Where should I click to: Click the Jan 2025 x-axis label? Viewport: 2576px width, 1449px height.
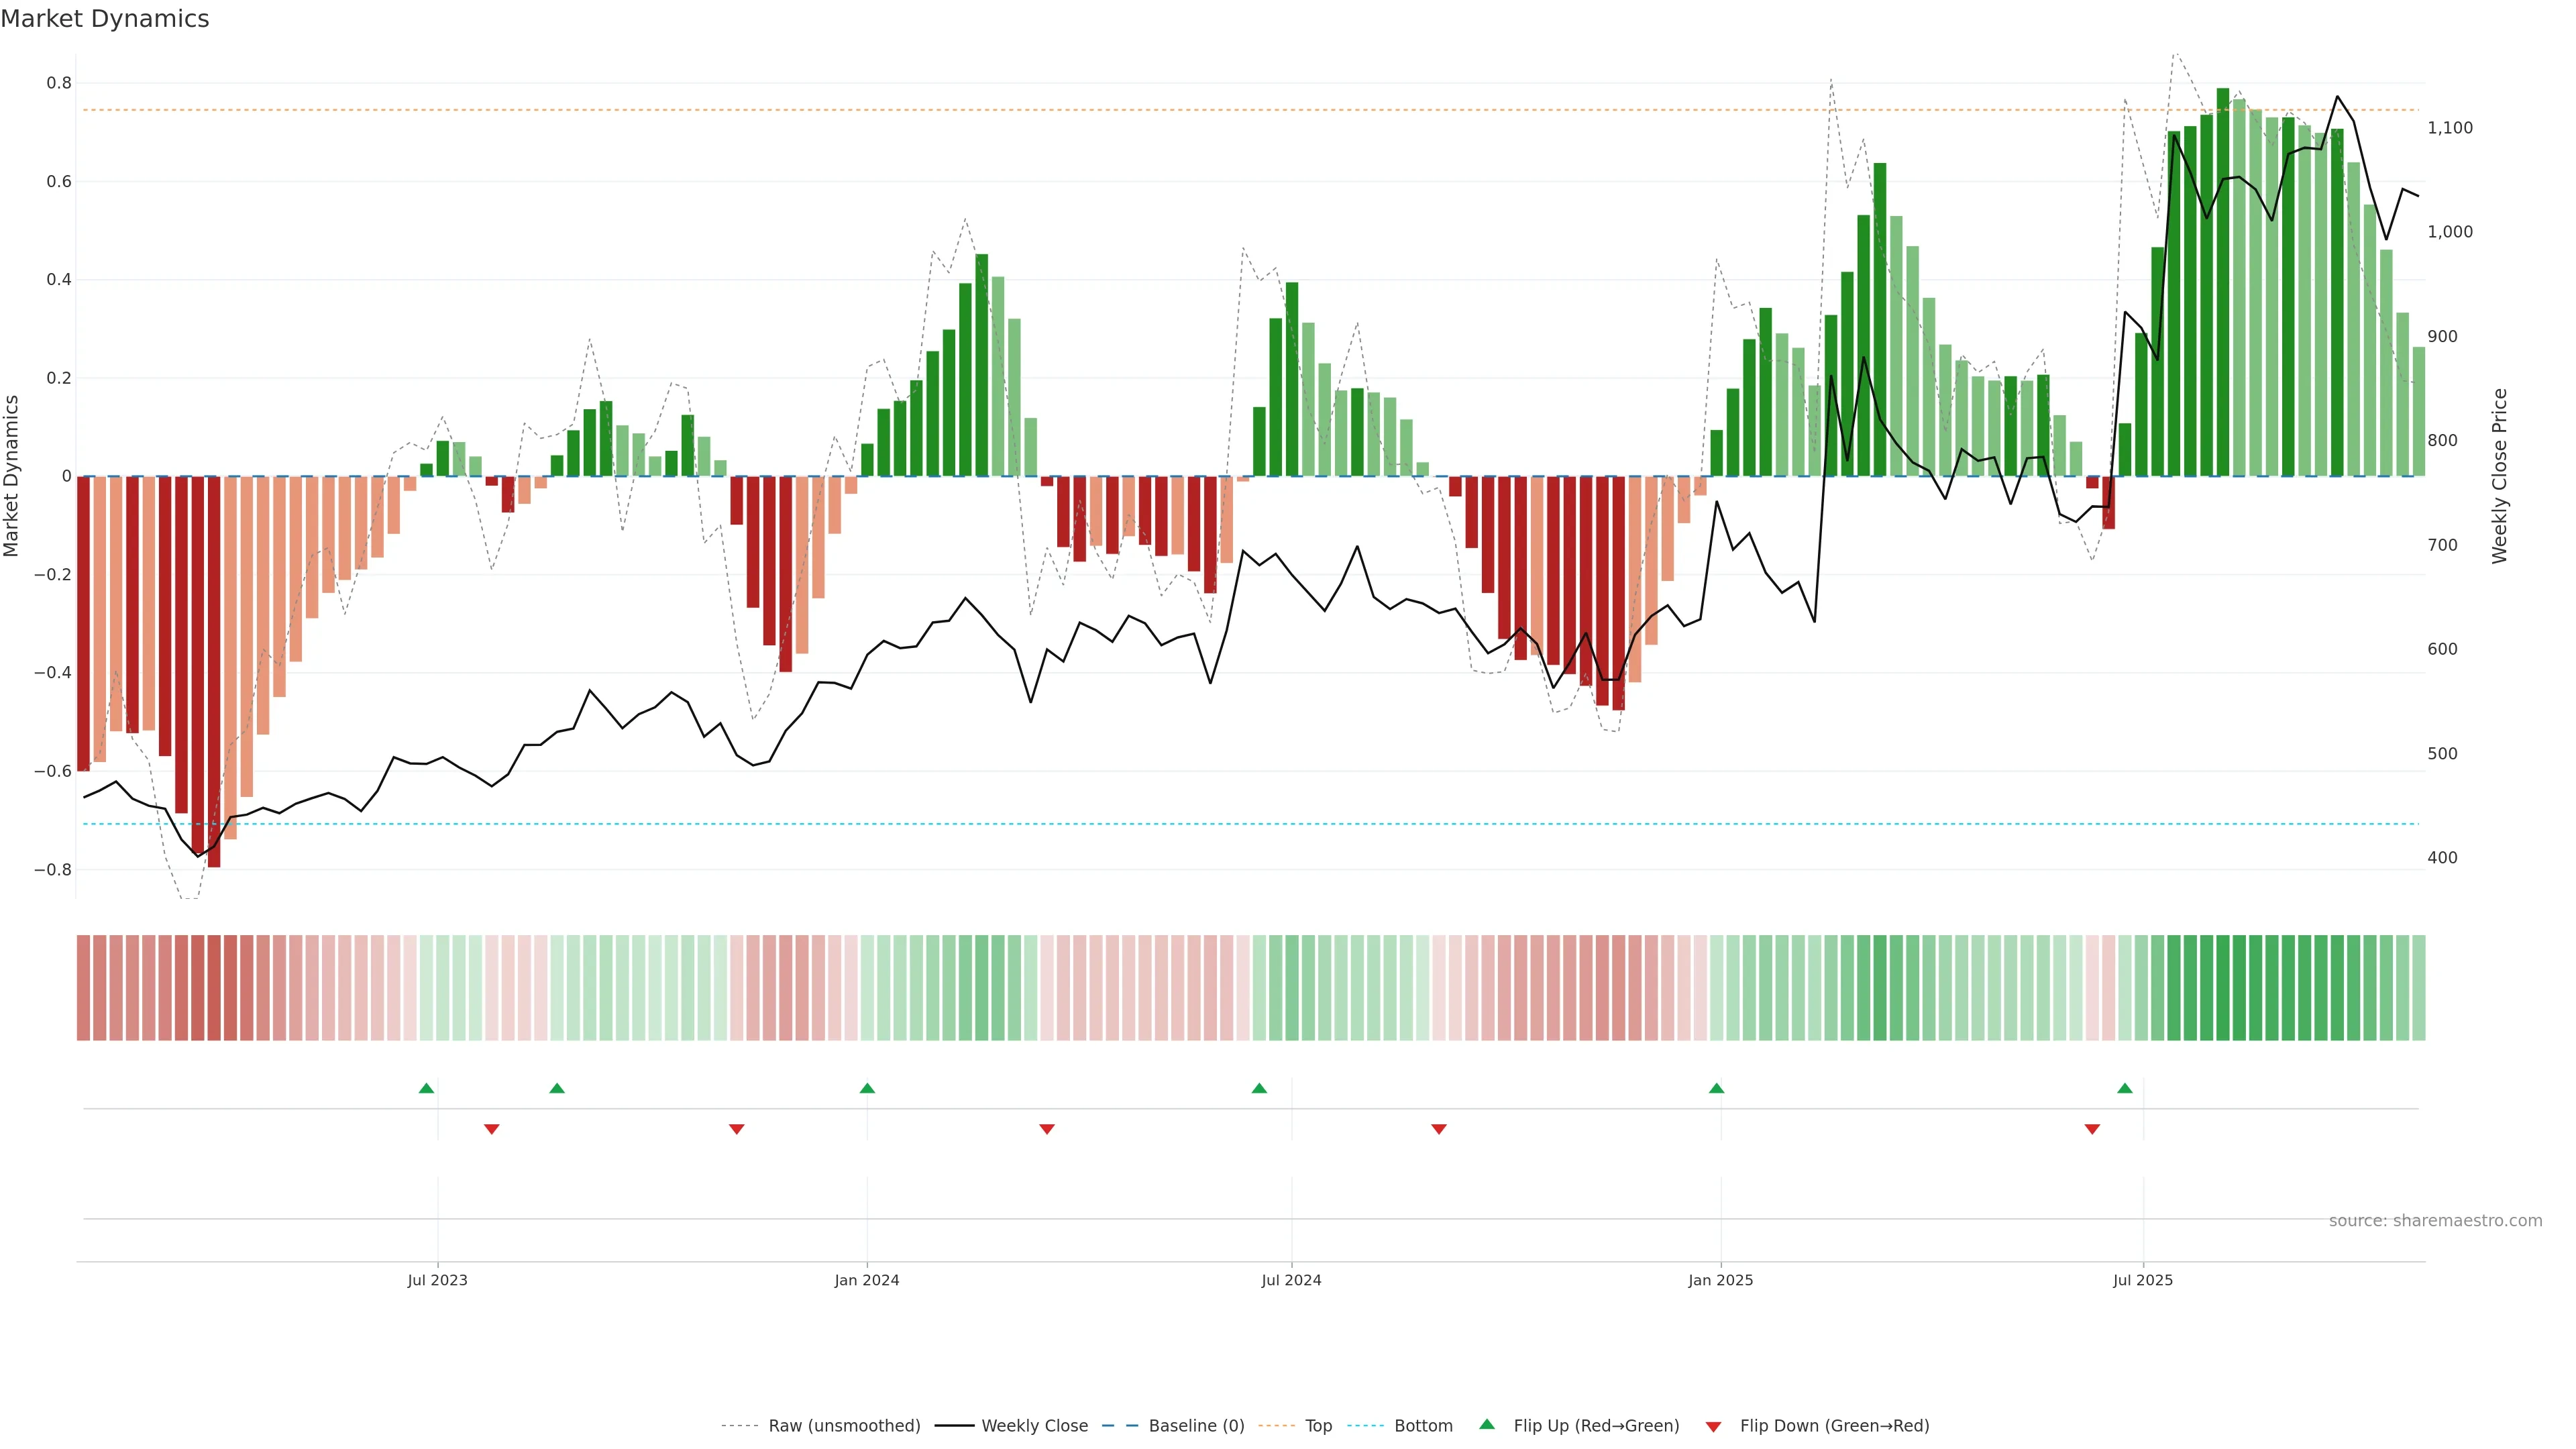1720,1280
